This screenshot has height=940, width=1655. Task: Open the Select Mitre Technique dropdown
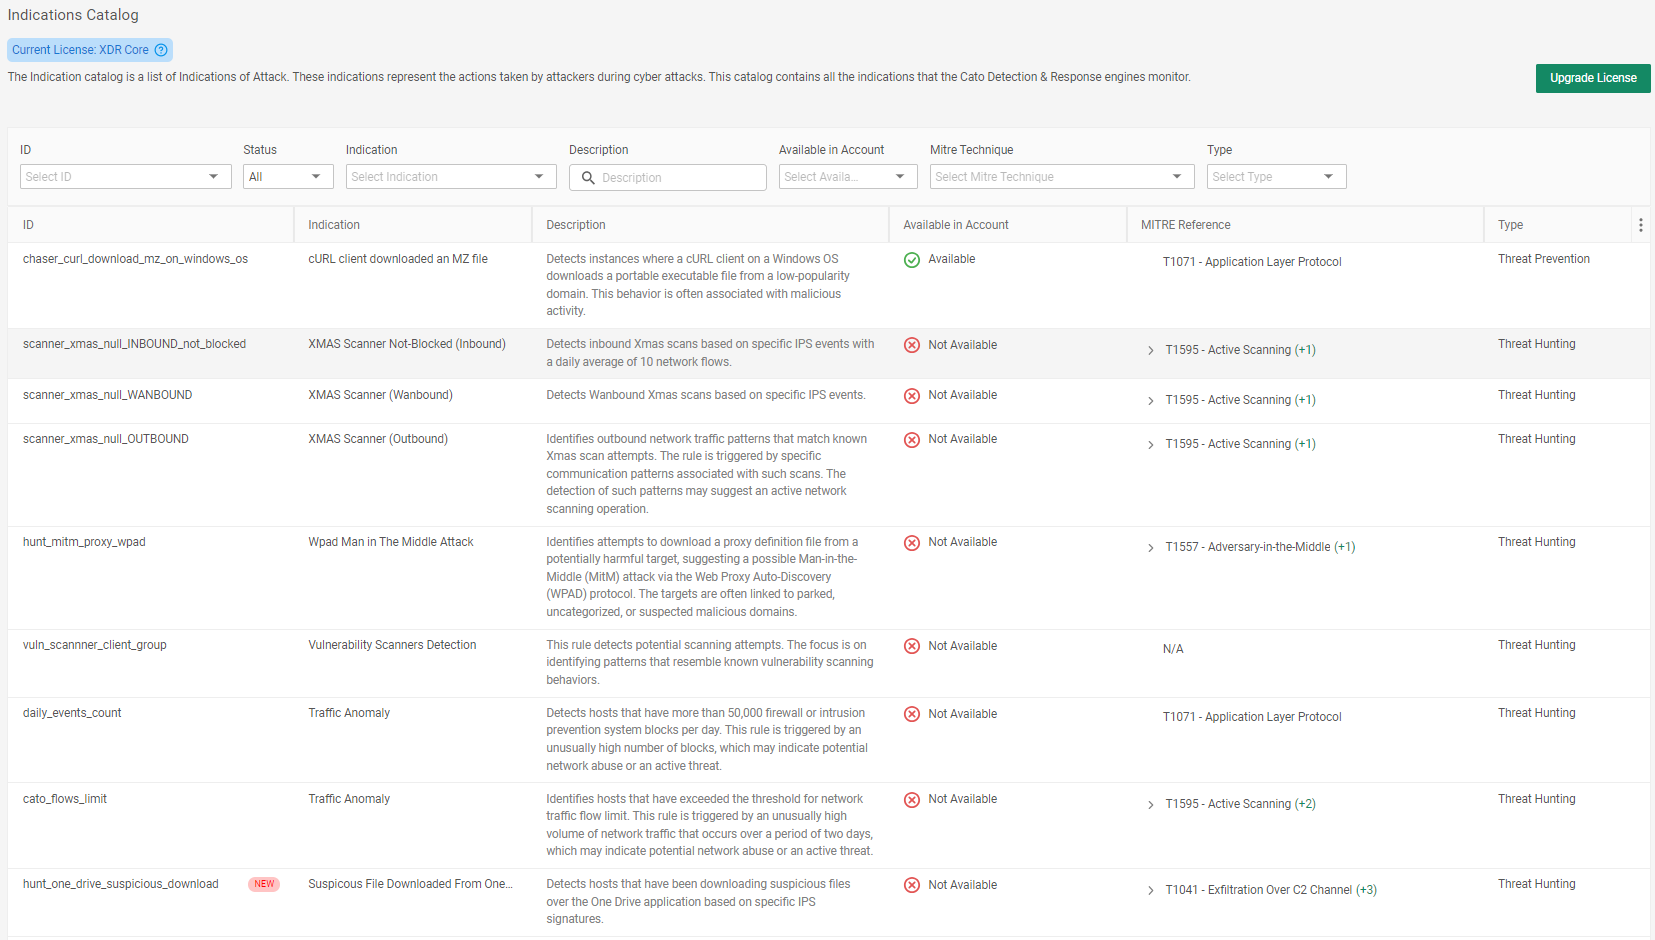click(x=1061, y=177)
